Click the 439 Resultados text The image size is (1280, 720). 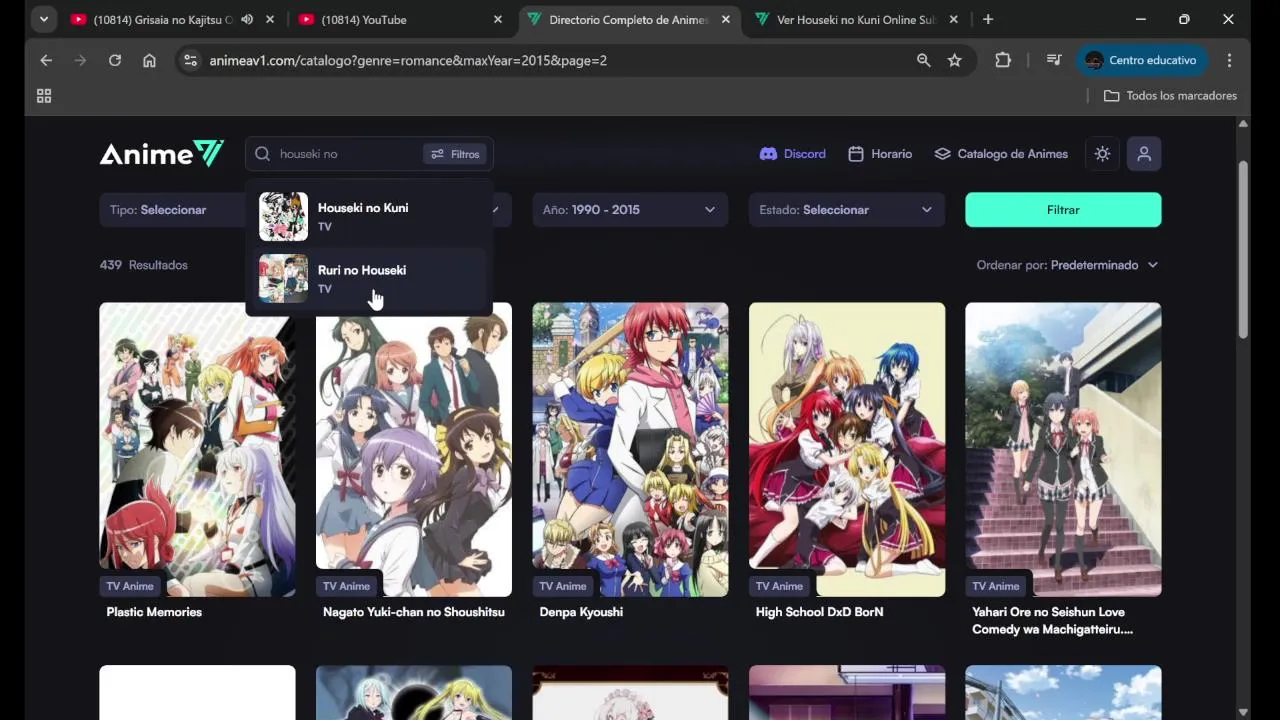click(x=144, y=265)
